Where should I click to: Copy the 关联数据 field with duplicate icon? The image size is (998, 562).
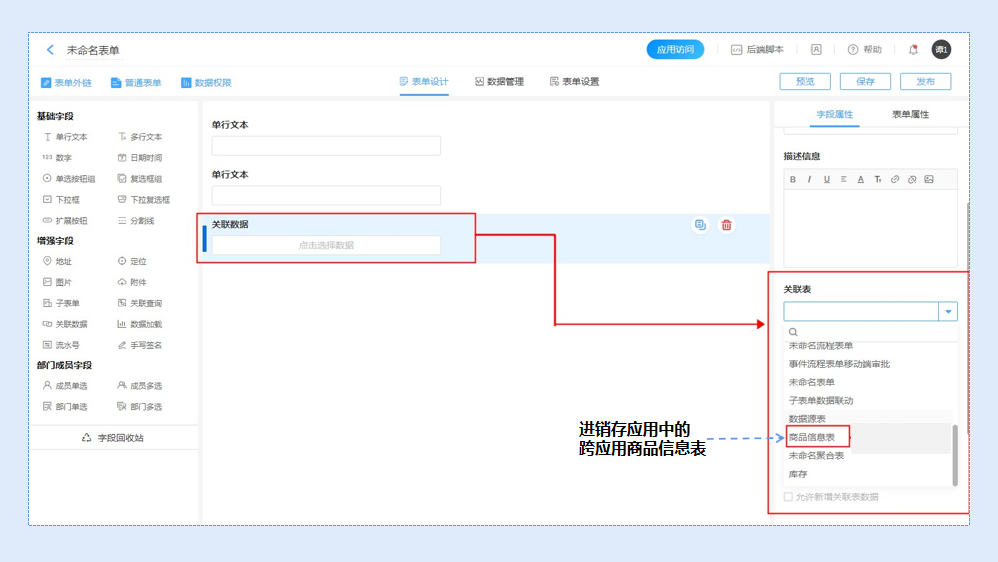(x=700, y=225)
